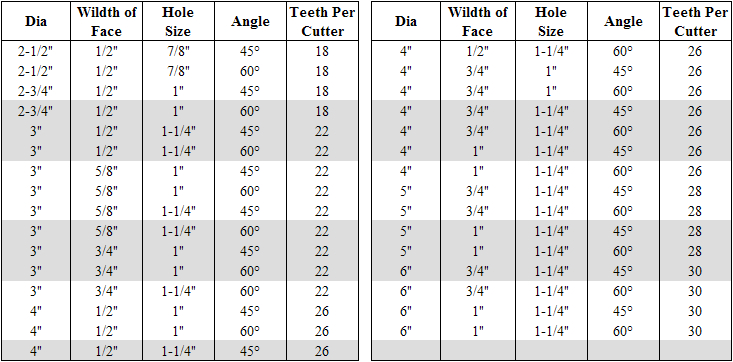Screen dimensions: 733x362
Task: Click the first 5/8" width of face cell
Action: point(107,171)
